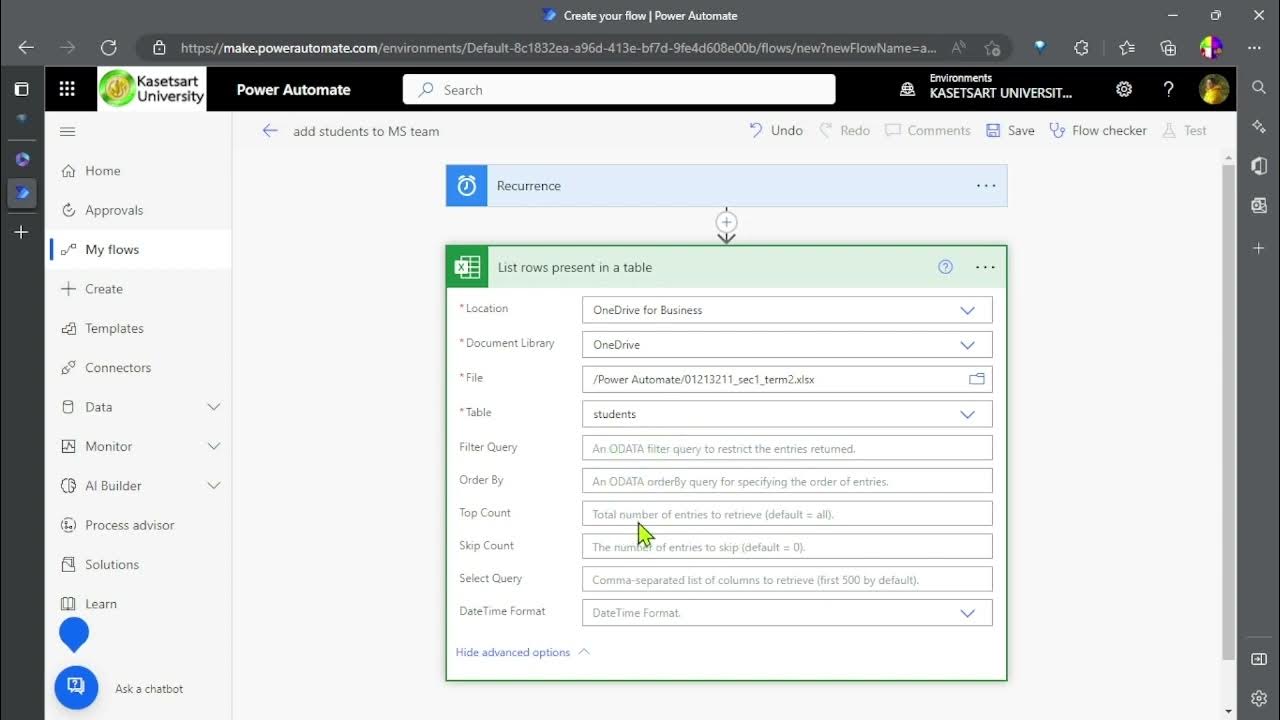
Task: Click the Recurrence clock icon
Action: coord(467,186)
